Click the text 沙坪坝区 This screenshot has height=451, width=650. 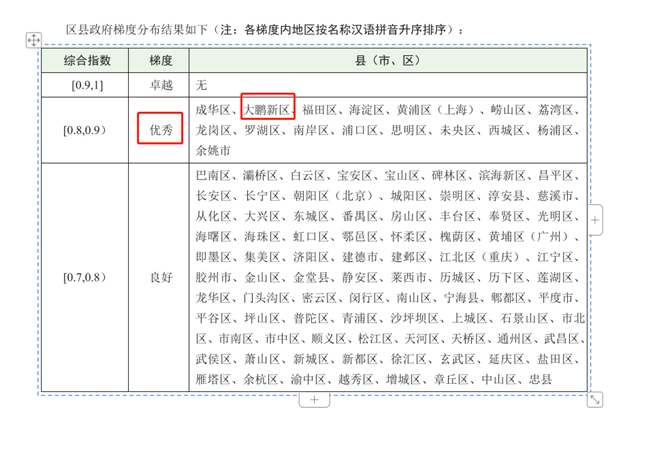tap(415, 318)
